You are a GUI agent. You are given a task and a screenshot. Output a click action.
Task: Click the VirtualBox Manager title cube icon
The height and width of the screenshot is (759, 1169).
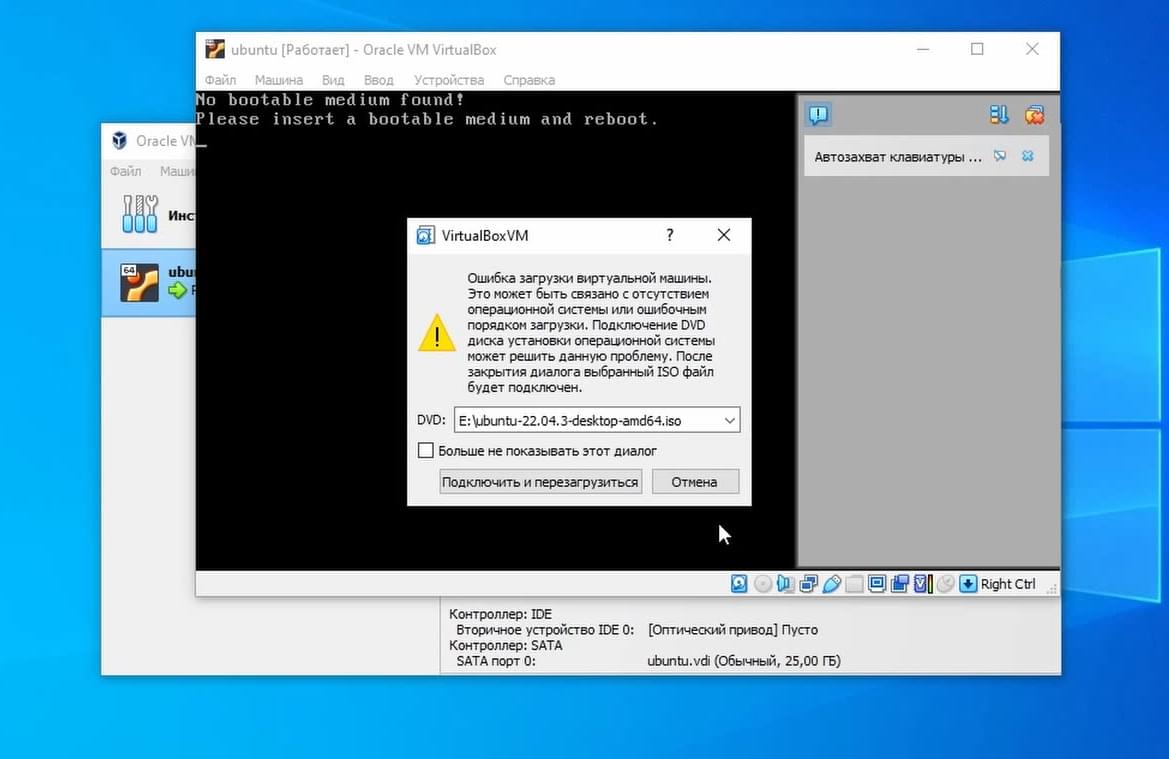tap(119, 140)
